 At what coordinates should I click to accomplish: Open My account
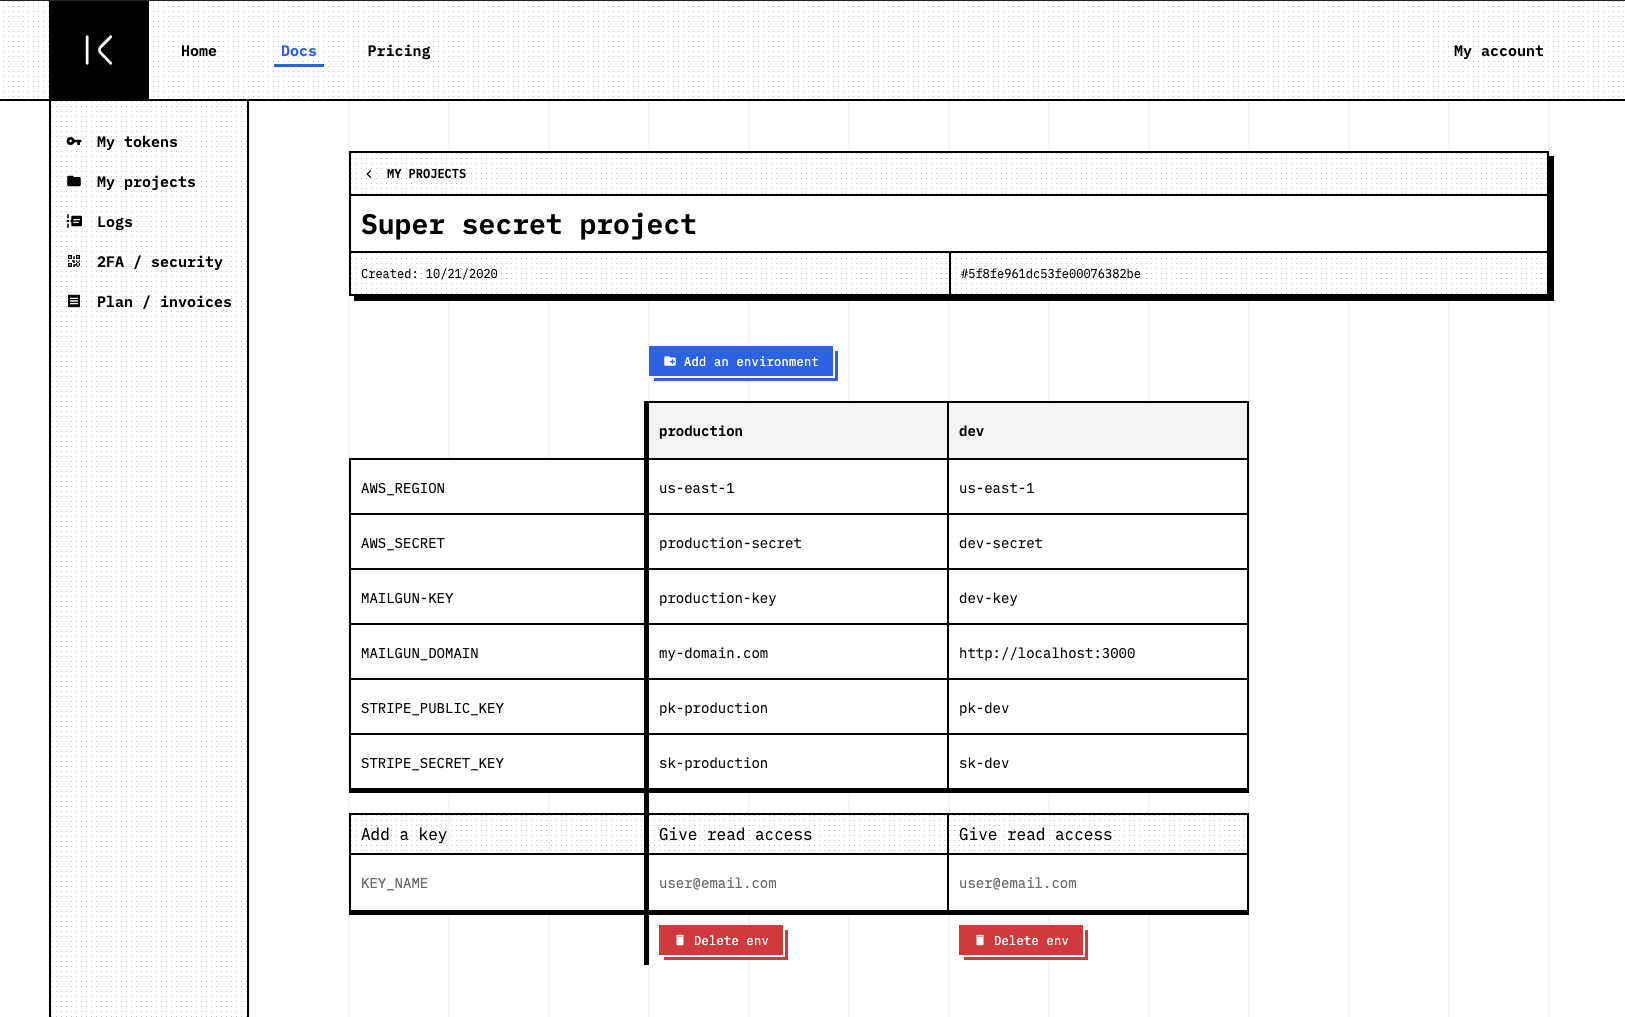coord(1498,51)
